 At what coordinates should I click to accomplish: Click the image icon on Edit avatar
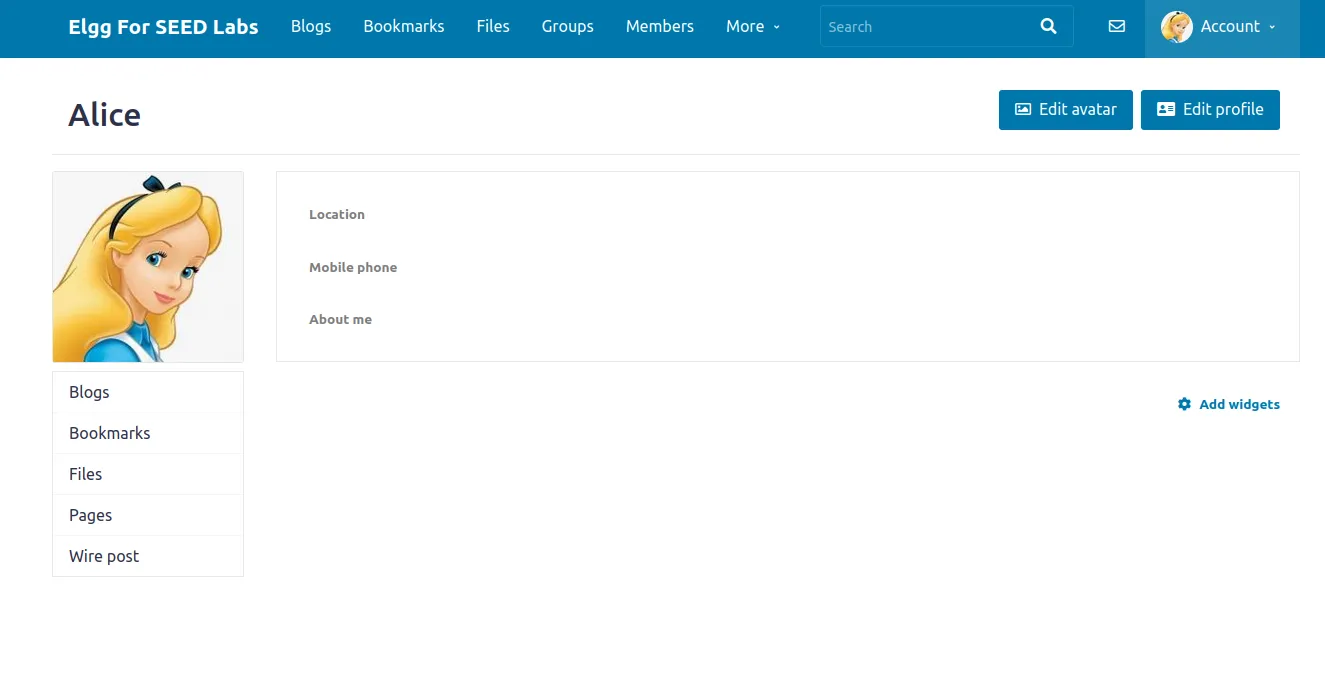pos(1023,110)
